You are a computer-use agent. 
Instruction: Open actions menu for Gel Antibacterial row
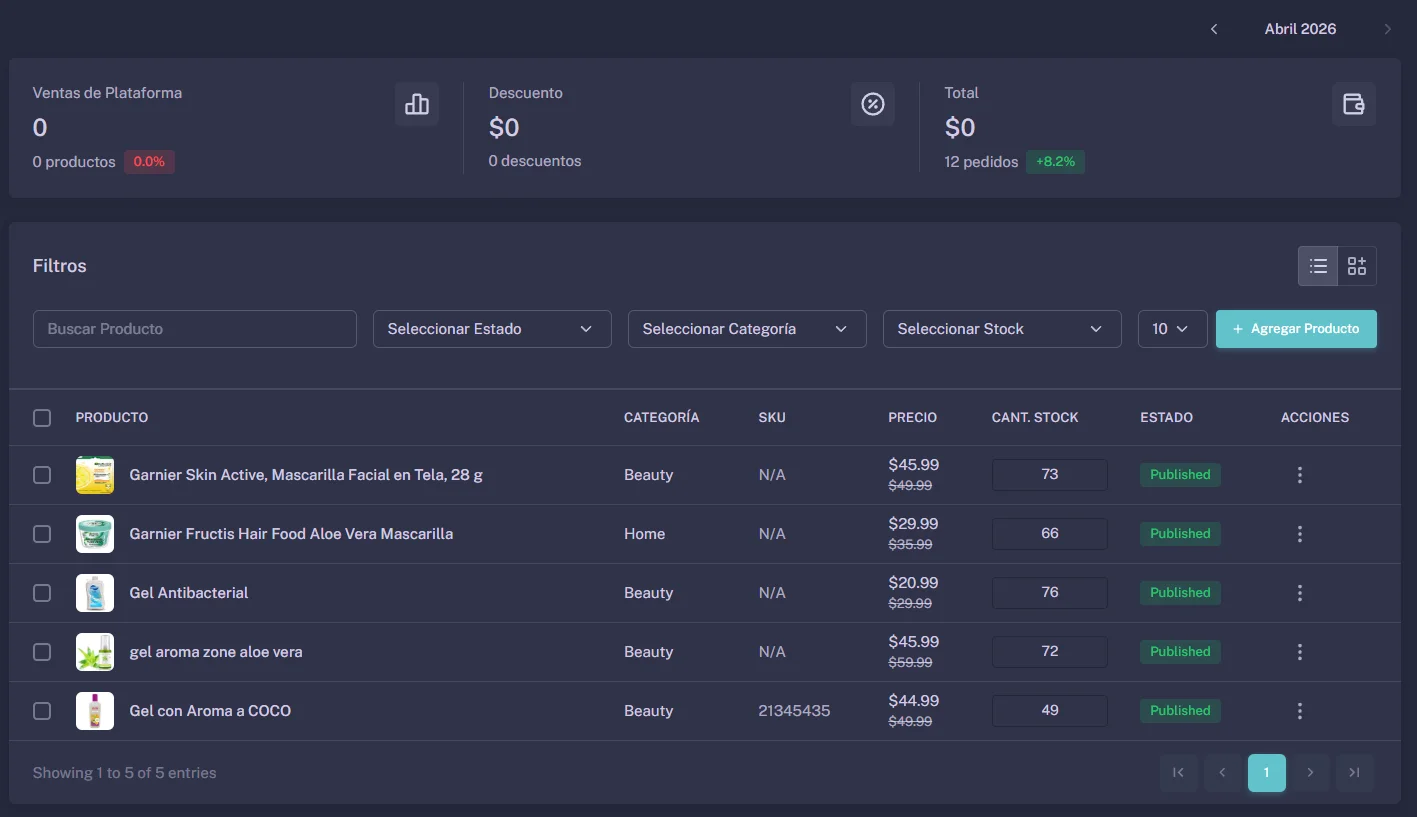(1300, 593)
